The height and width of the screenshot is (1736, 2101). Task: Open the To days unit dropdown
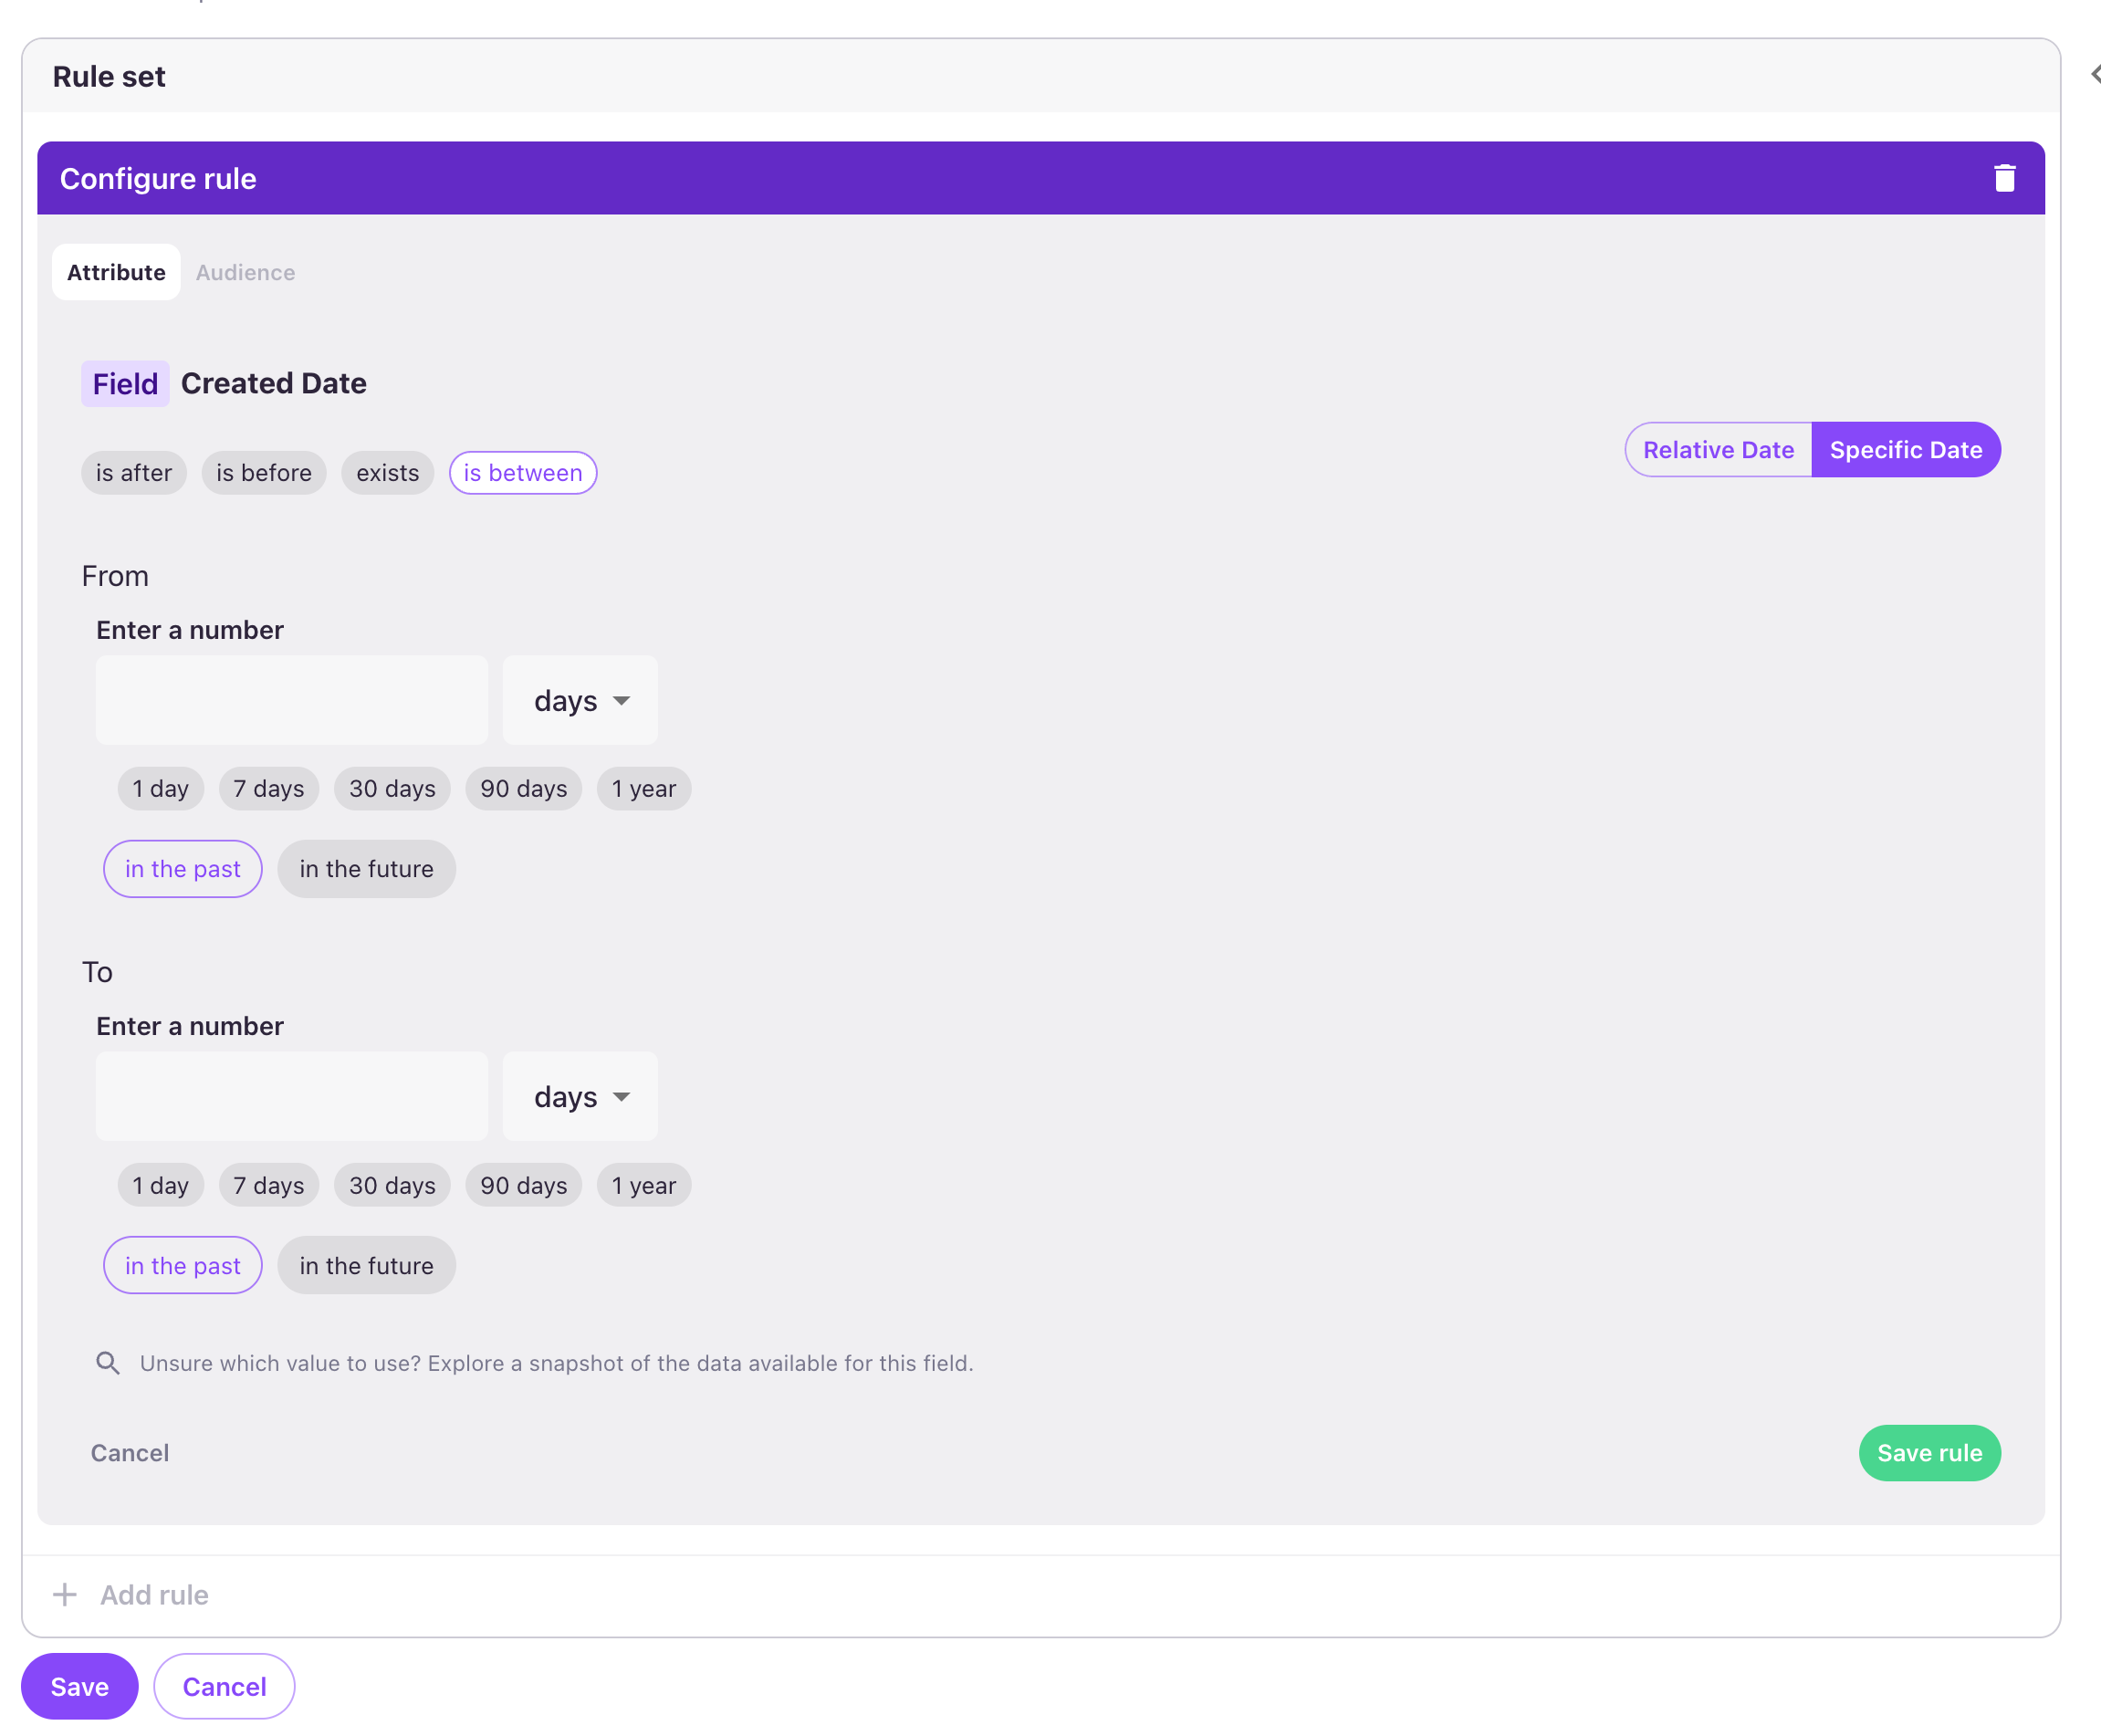click(580, 1096)
